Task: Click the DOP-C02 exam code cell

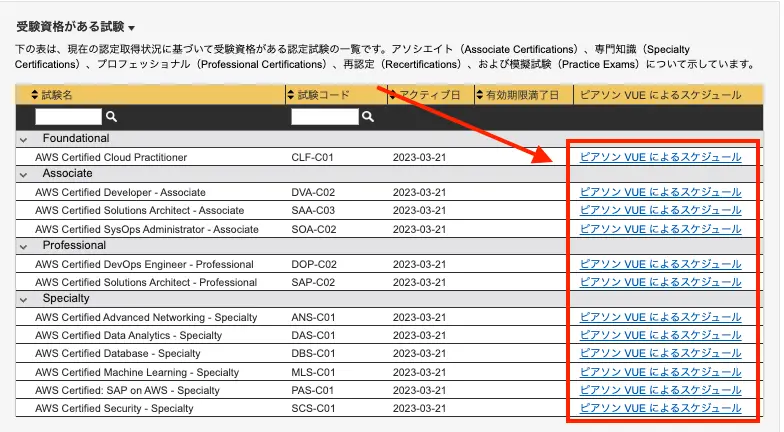Action: 314,264
